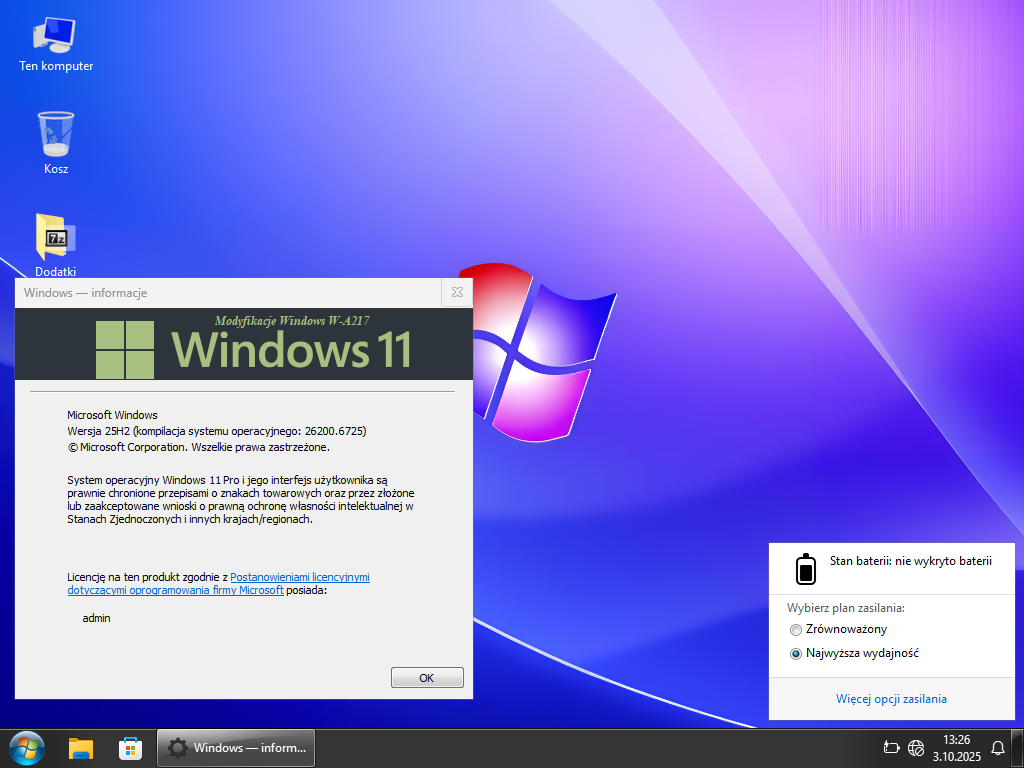Click the taskbar clock and date
The height and width of the screenshot is (768, 1024).
pyautogui.click(x=956, y=747)
